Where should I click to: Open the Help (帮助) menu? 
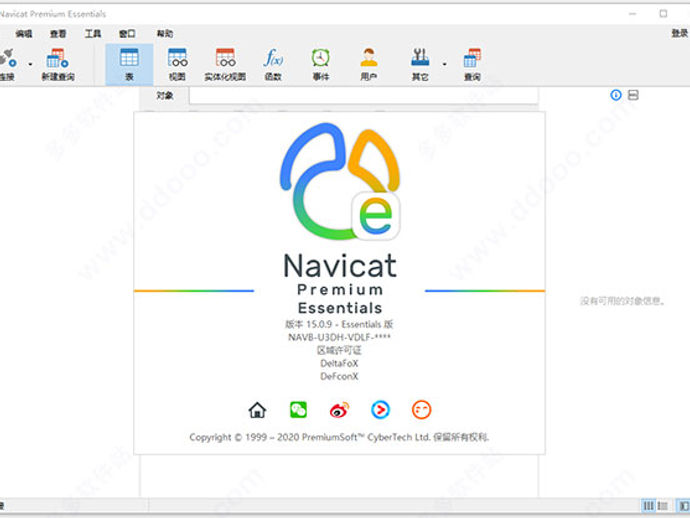pyautogui.click(x=165, y=33)
